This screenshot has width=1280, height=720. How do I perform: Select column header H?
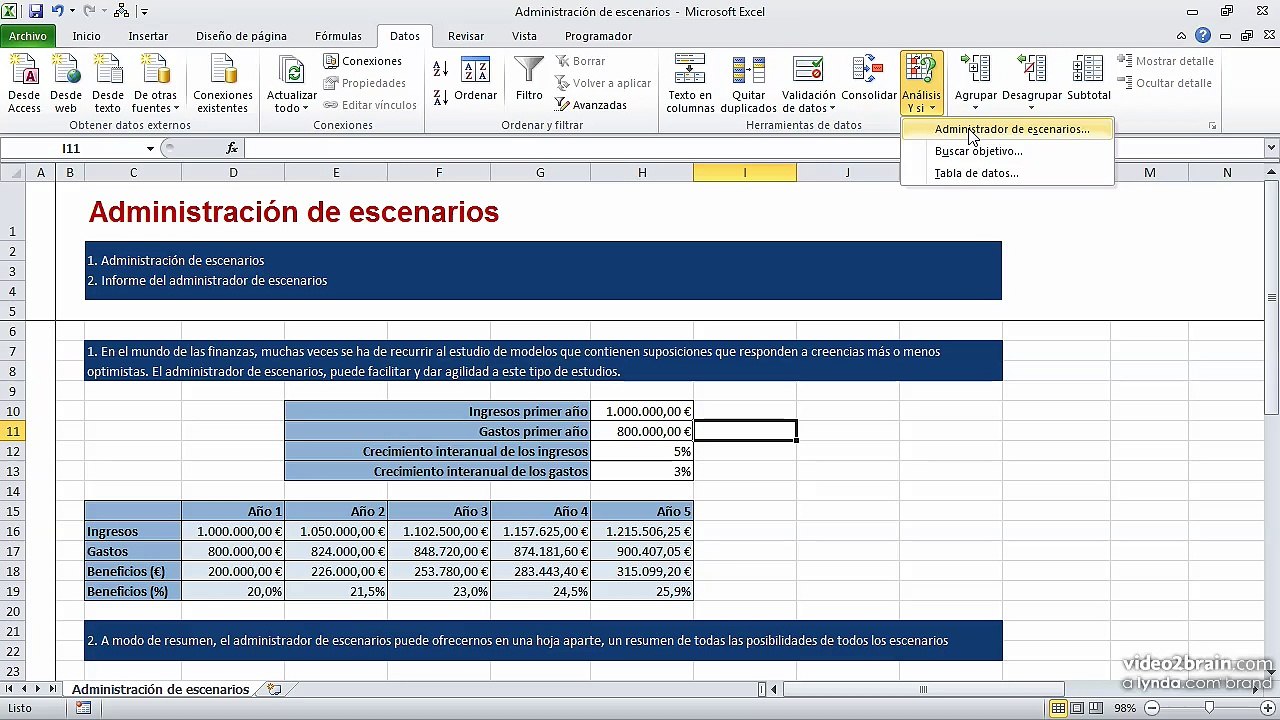click(x=642, y=173)
